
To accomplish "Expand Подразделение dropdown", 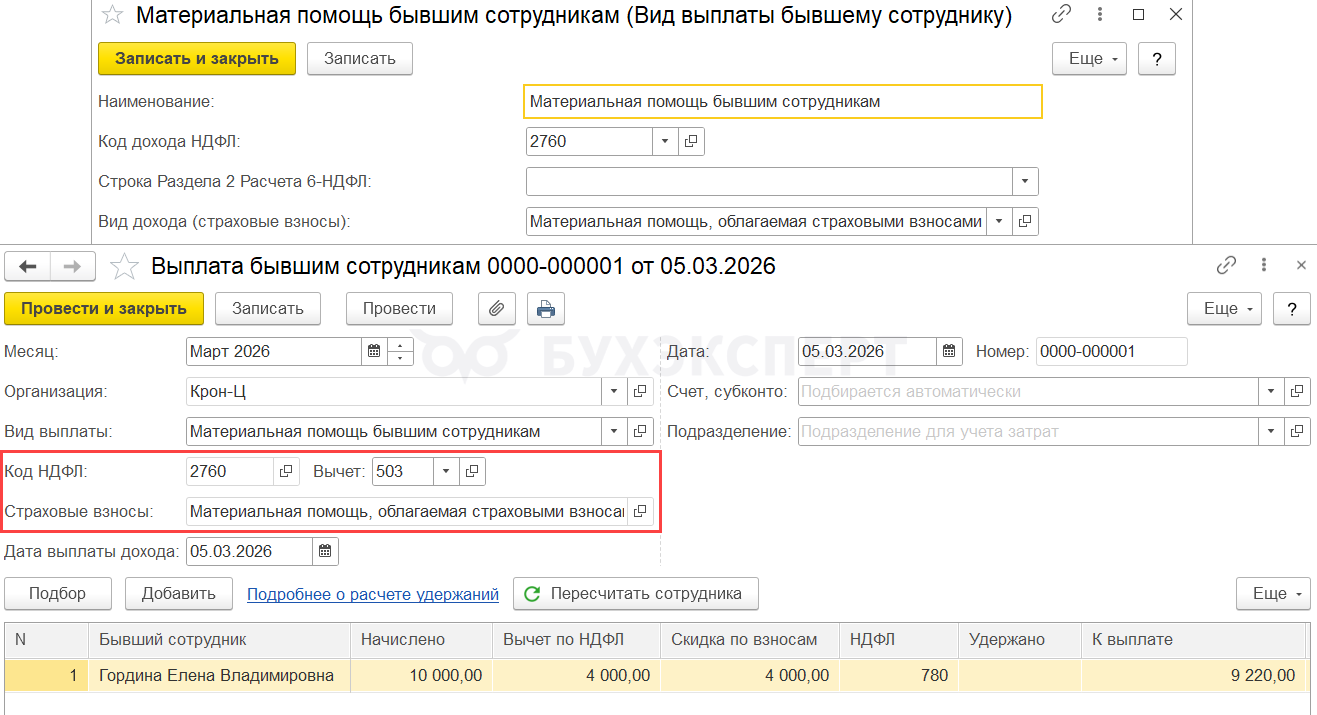I will tap(1271, 431).
